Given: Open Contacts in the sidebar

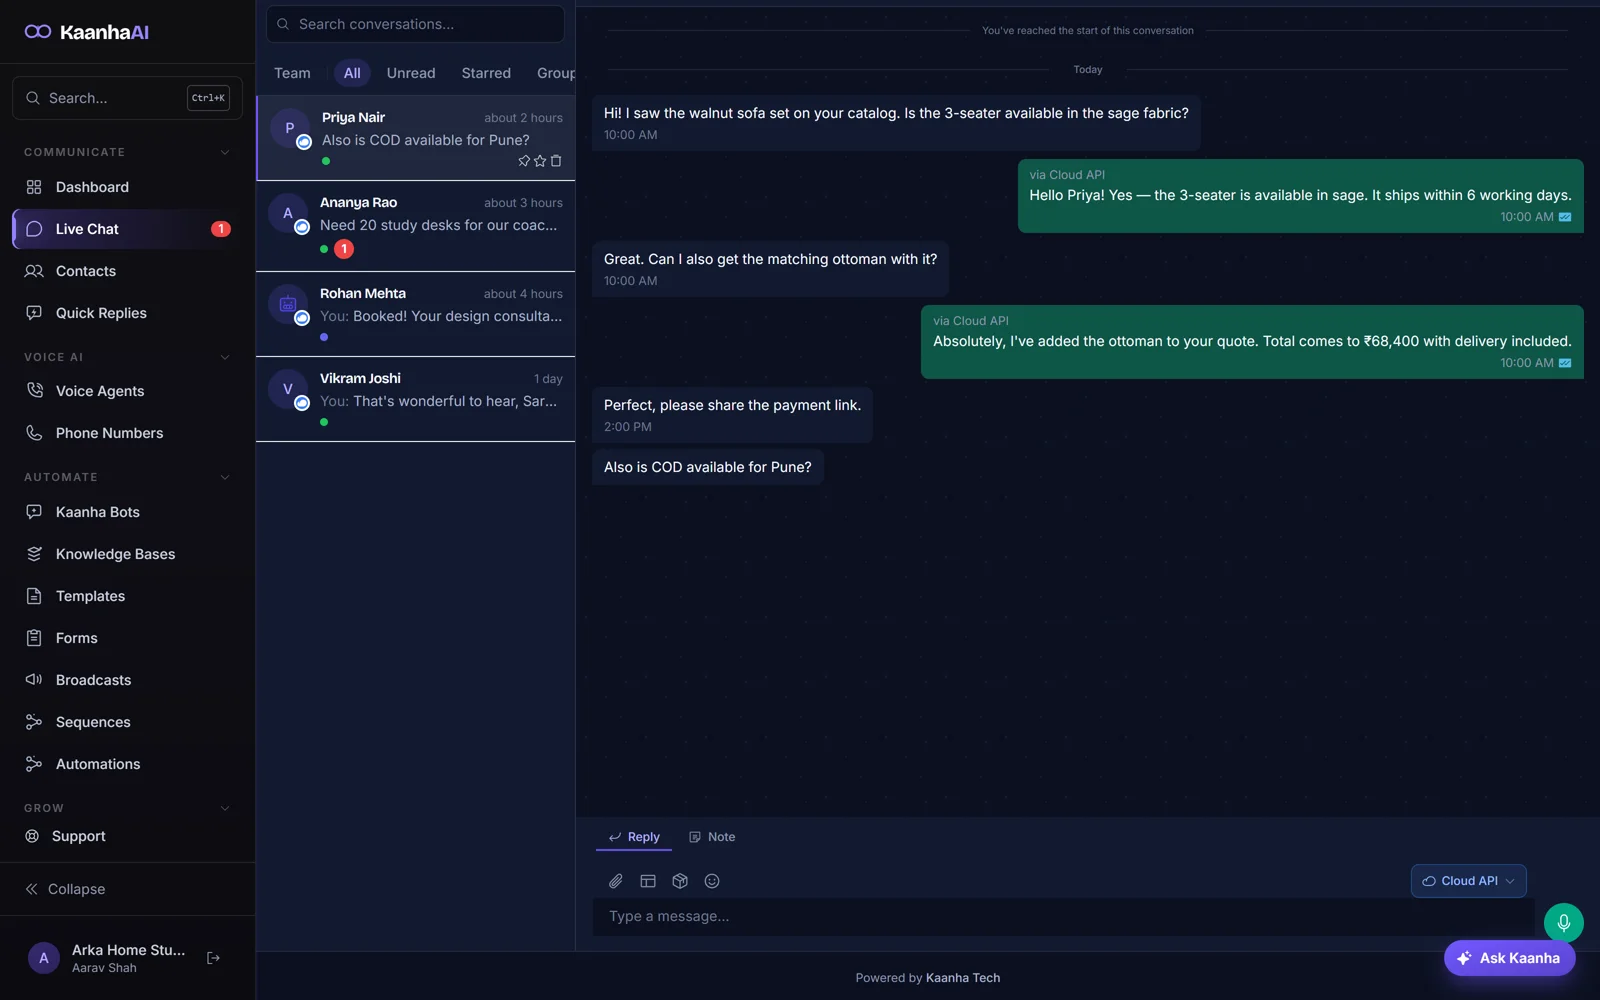Looking at the screenshot, I should tap(127, 271).
